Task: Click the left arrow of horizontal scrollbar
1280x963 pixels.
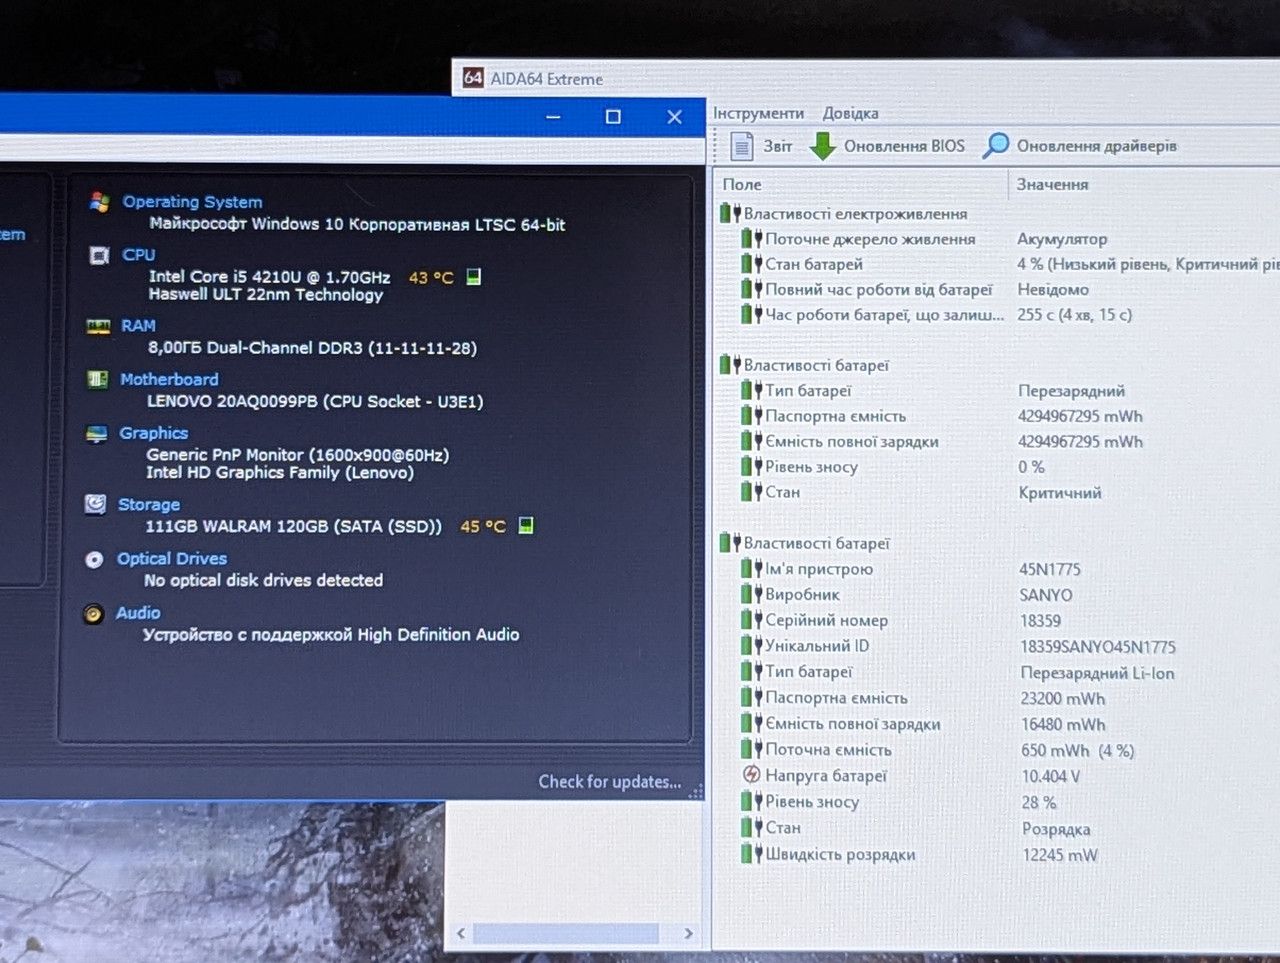Action: pyautogui.click(x=461, y=933)
